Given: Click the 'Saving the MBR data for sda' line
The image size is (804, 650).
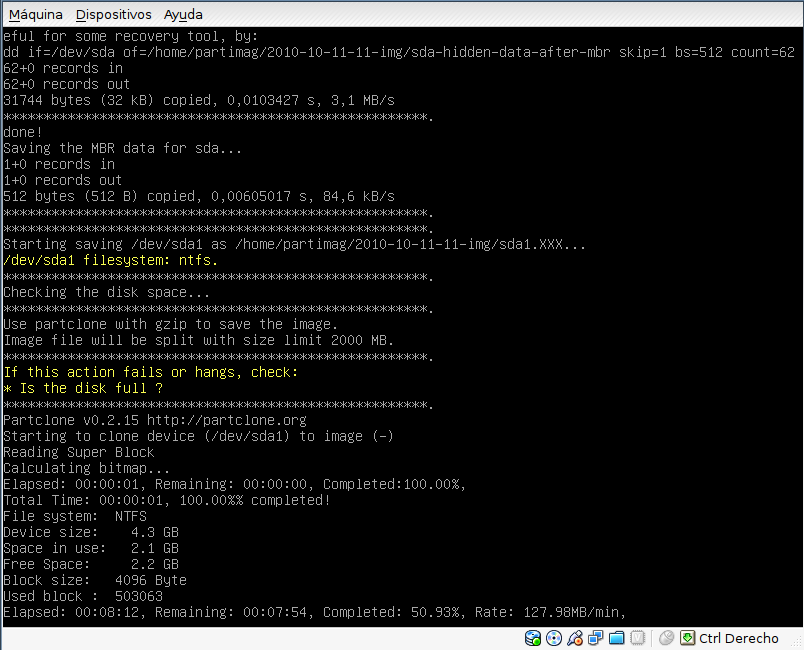Looking at the screenshot, I should [122, 148].
